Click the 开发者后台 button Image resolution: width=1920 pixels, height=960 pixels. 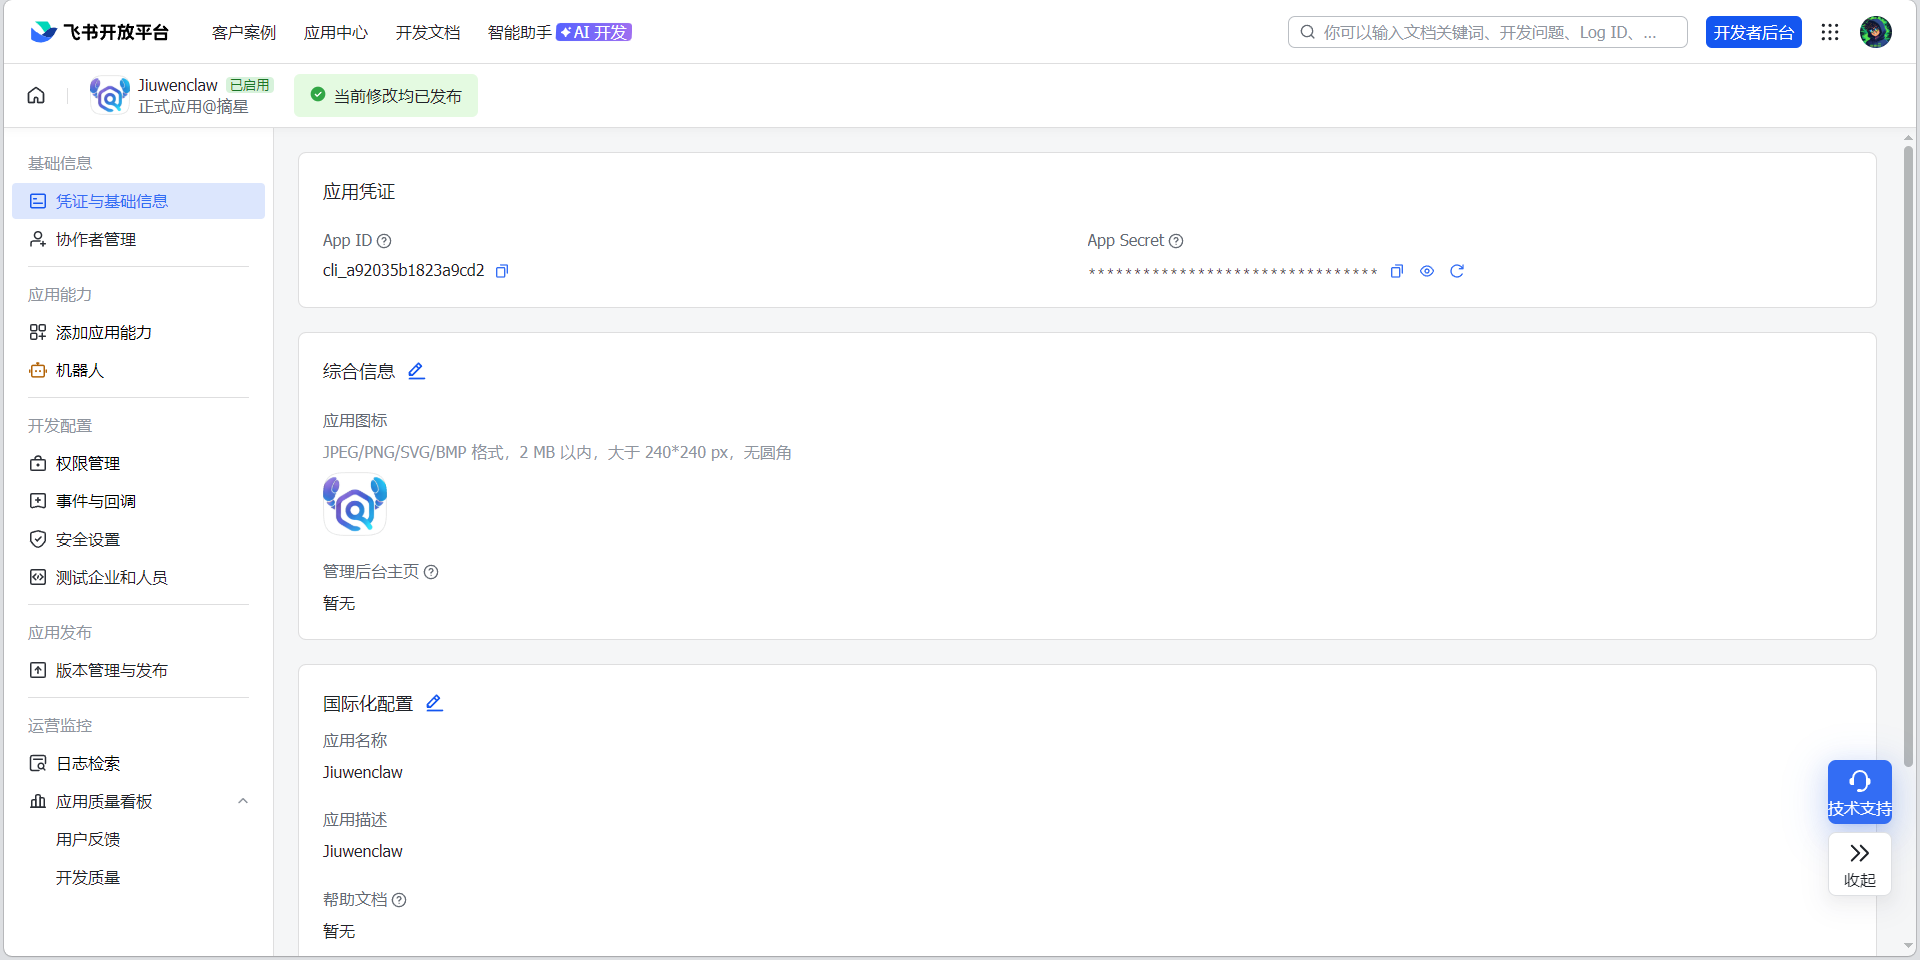(x=1754, y=32)
